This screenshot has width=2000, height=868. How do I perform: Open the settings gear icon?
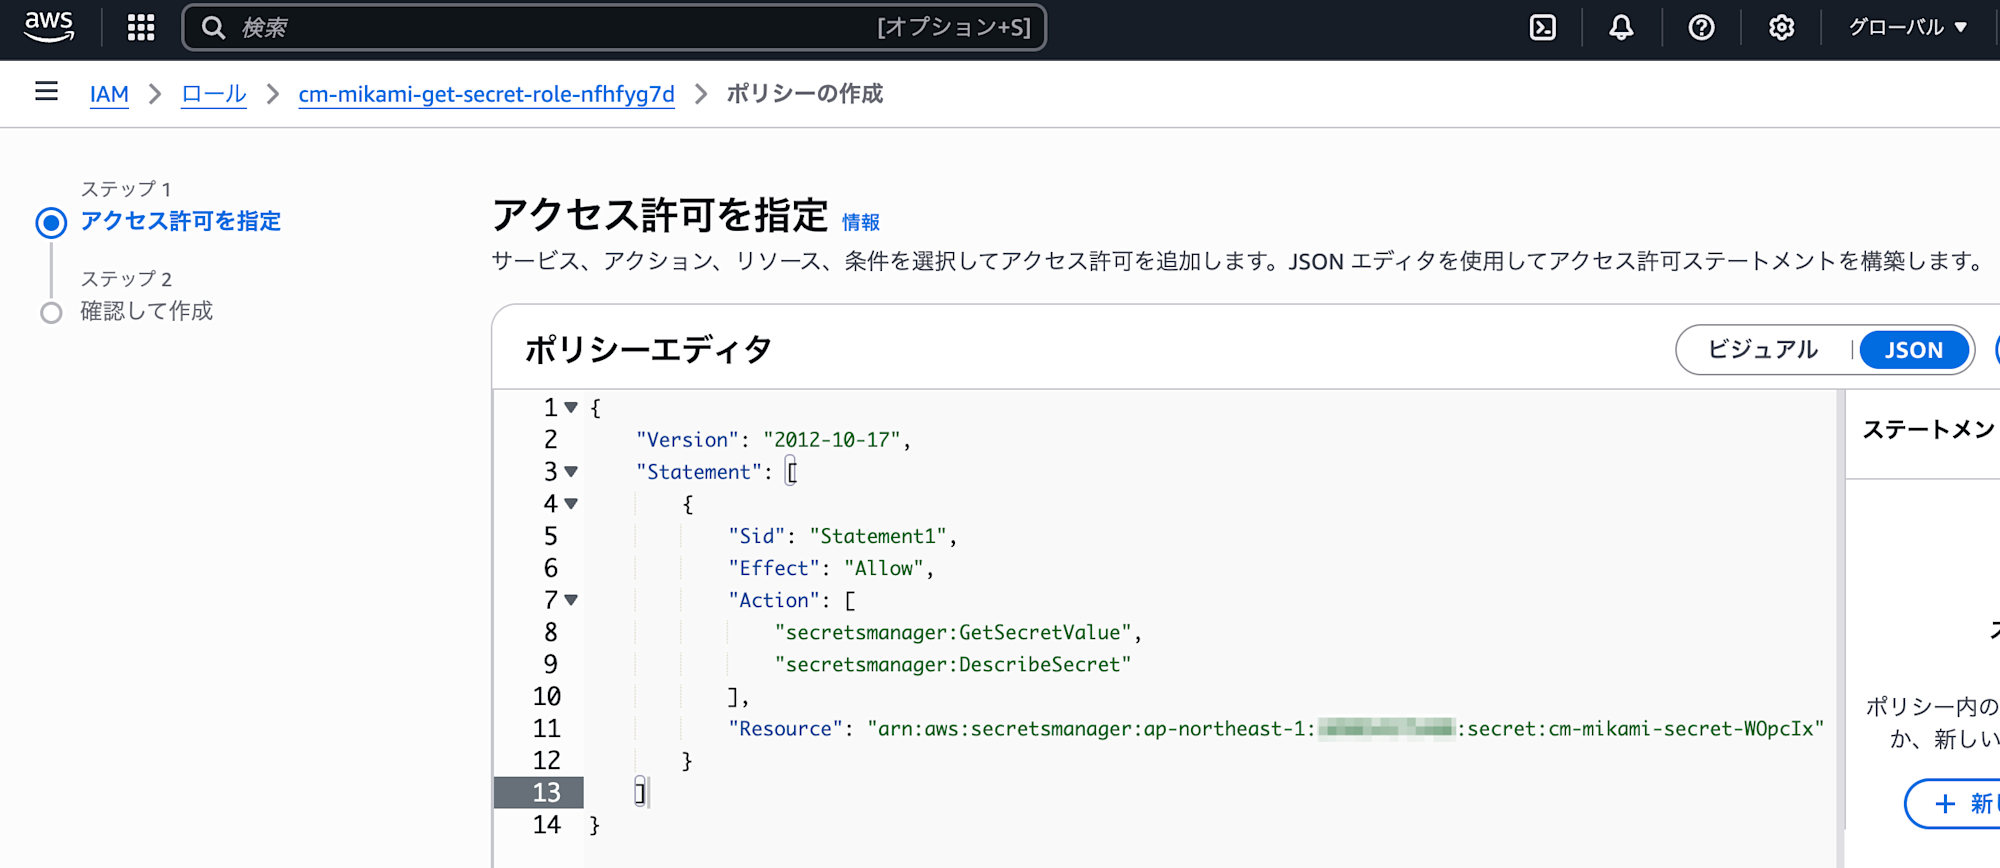click(x=1781, y=27)
